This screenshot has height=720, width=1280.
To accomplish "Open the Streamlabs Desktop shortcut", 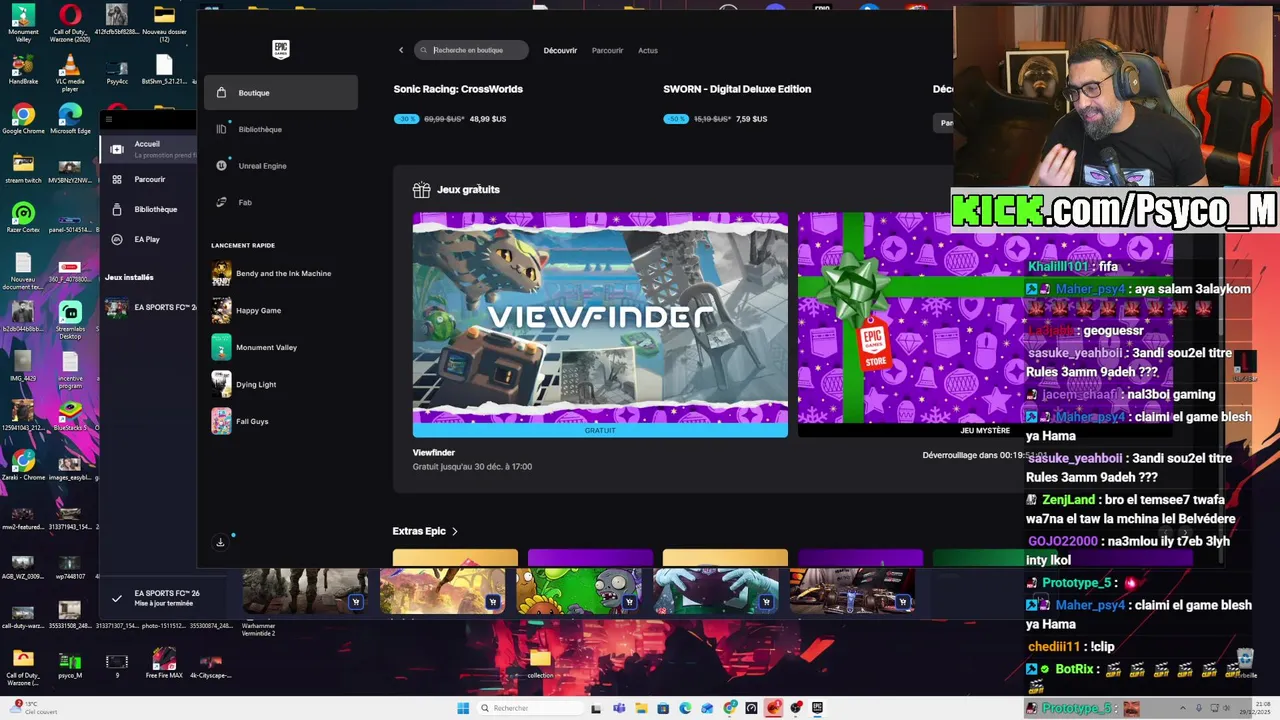I will (x=70, y=319).
